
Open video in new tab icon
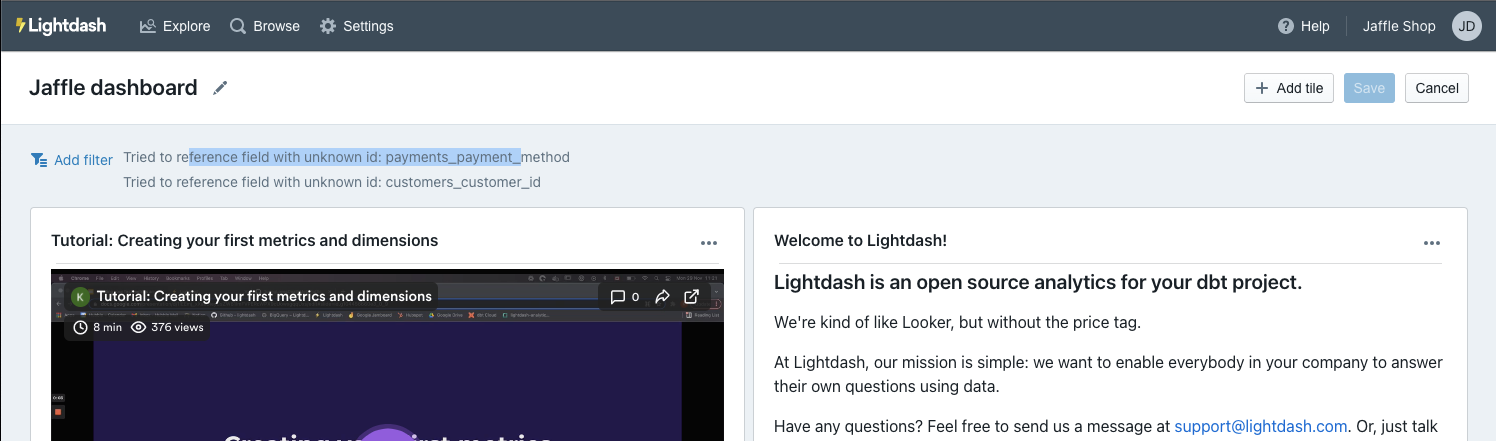coord(692,297)
